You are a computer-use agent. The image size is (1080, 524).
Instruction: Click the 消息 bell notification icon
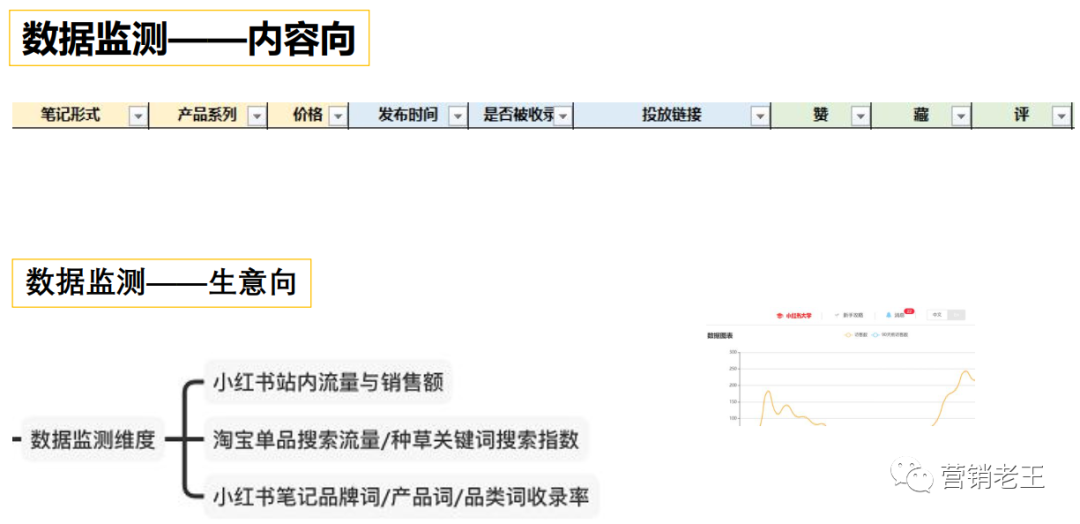[888, 315]
